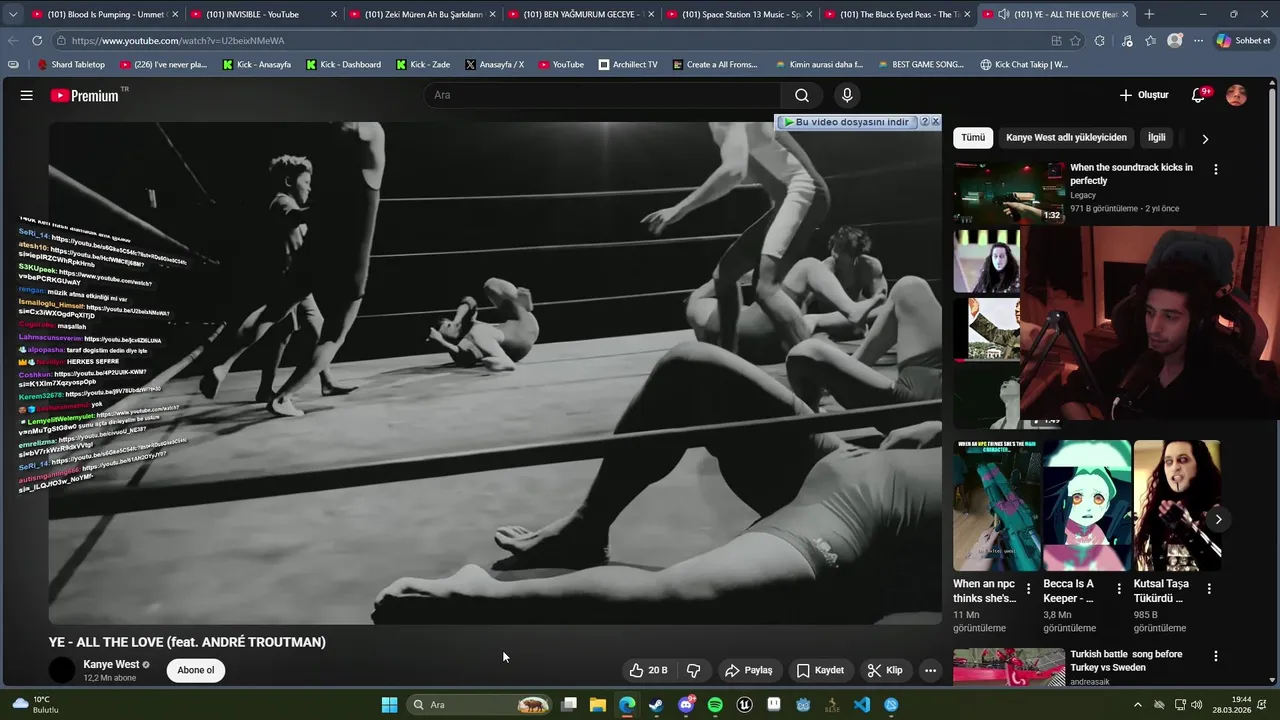Select the 'İlgili' filter chip

[1157, 138]
